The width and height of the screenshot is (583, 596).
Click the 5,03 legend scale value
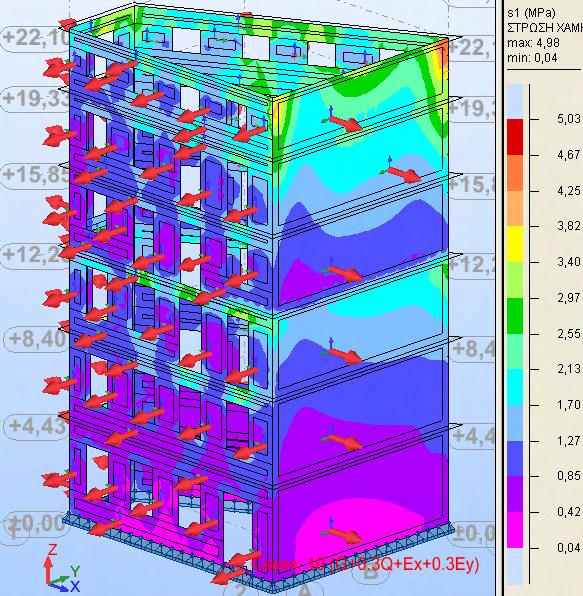tap(568, 119)
